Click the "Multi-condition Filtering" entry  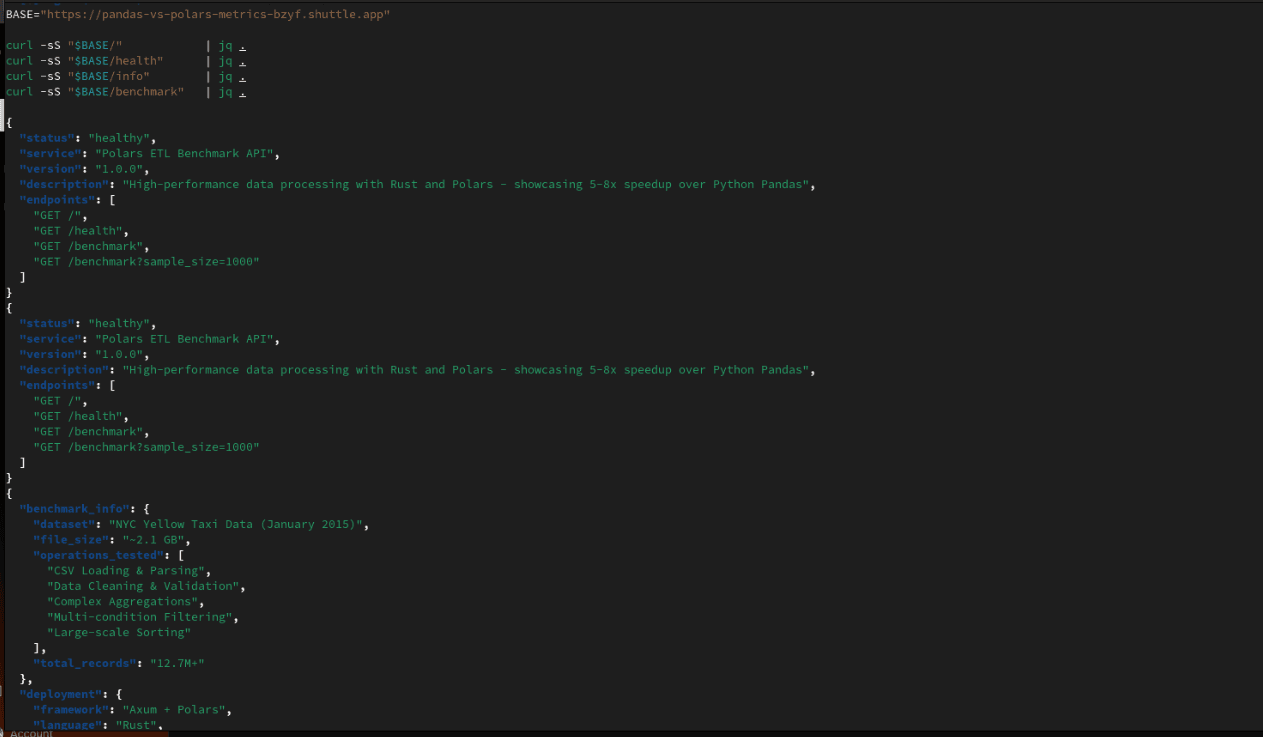click(143, 617)
